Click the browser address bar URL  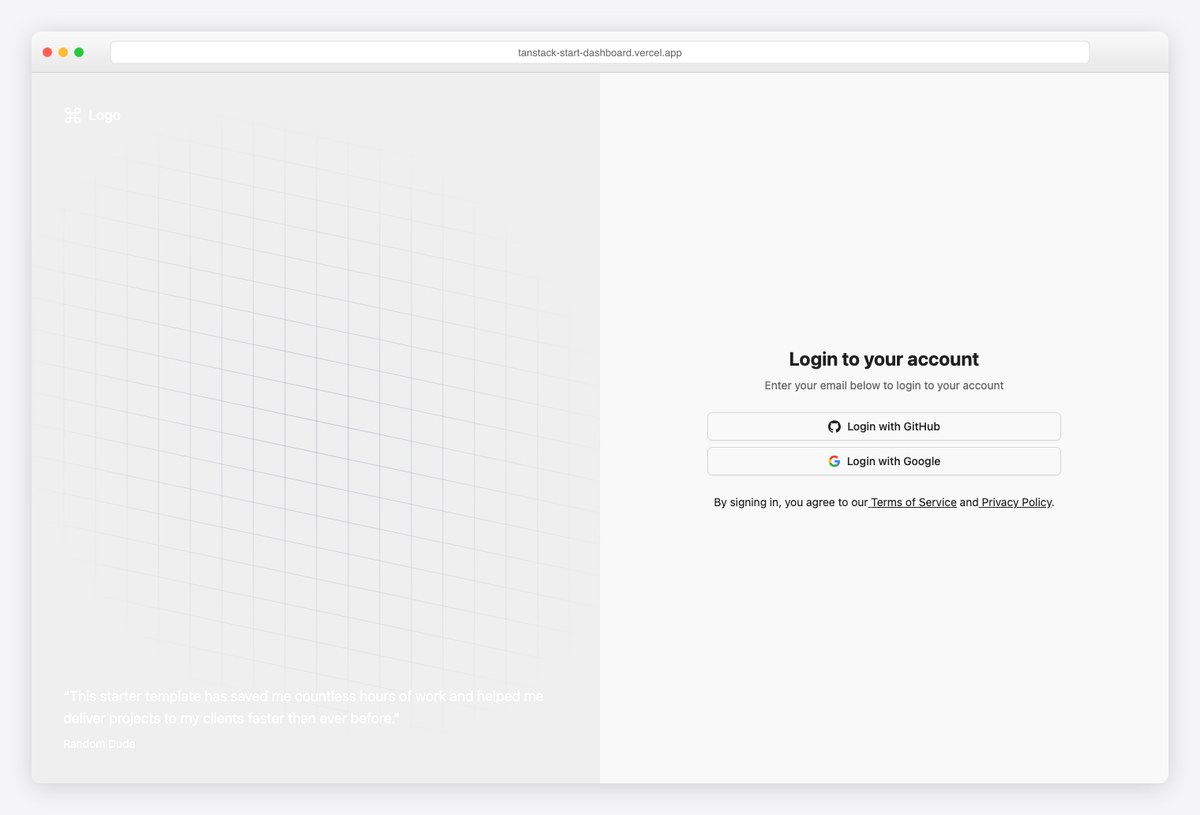(x=600, y=53)
